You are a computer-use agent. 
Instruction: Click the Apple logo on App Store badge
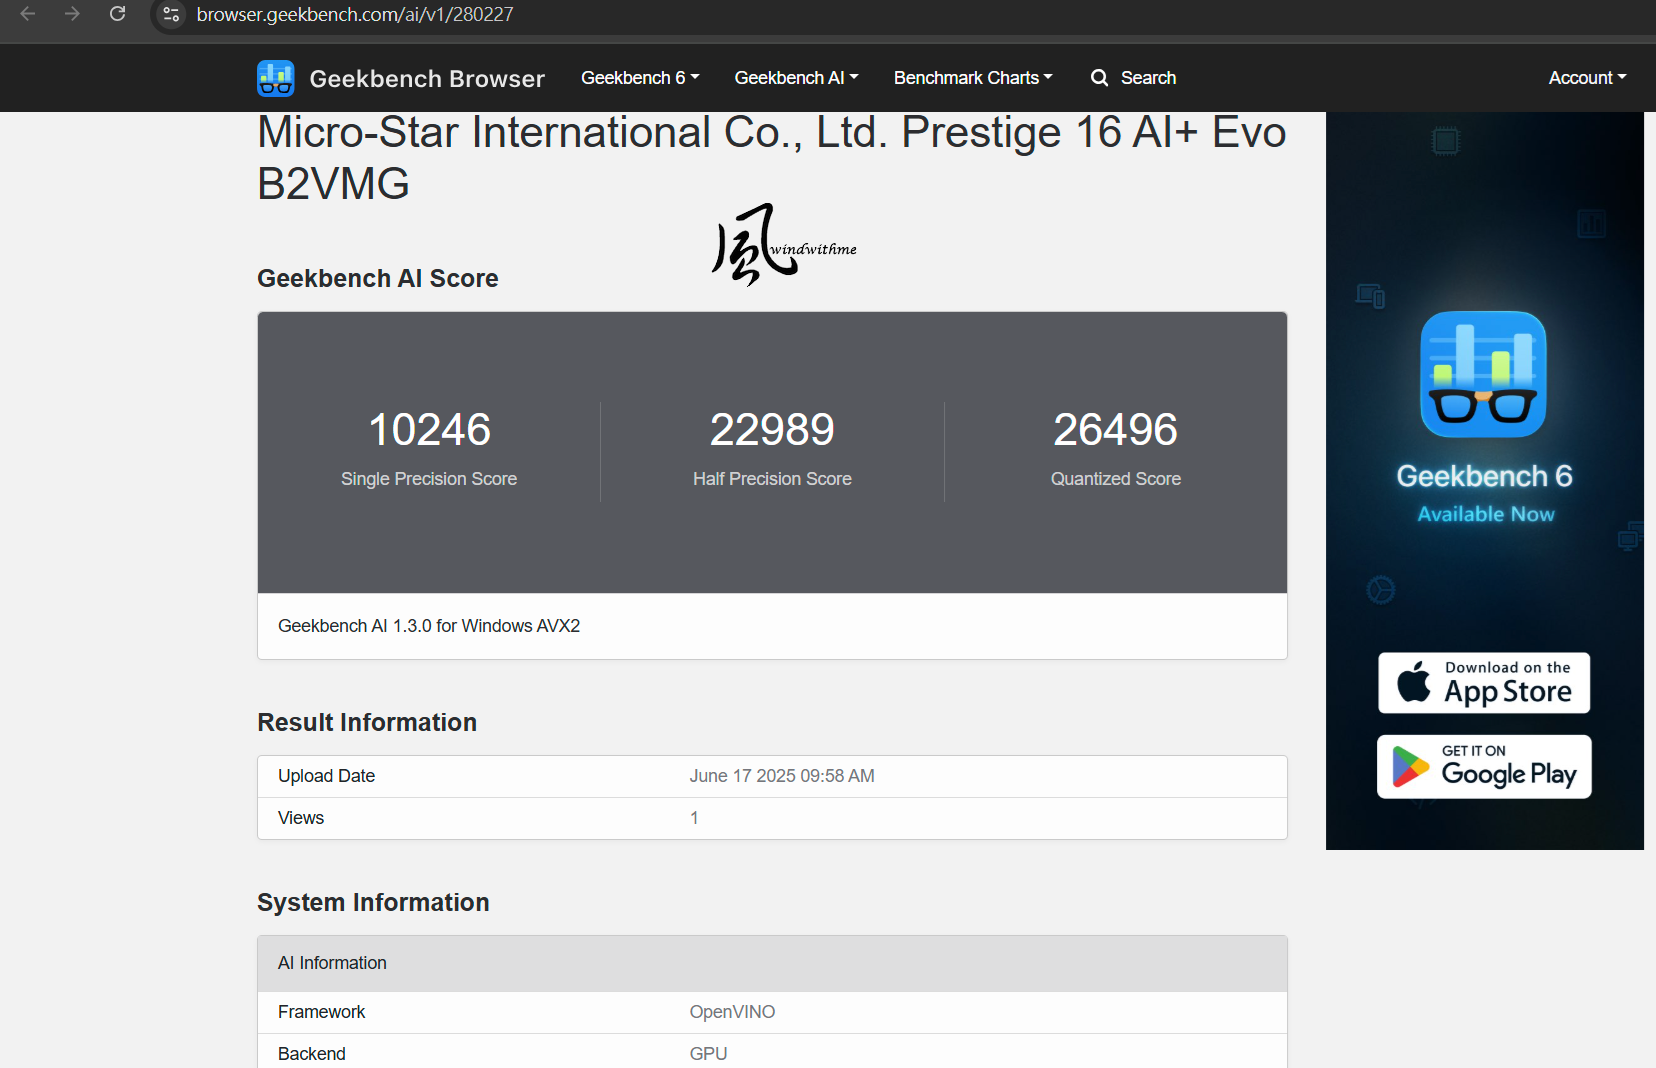tap(1414, 682)
